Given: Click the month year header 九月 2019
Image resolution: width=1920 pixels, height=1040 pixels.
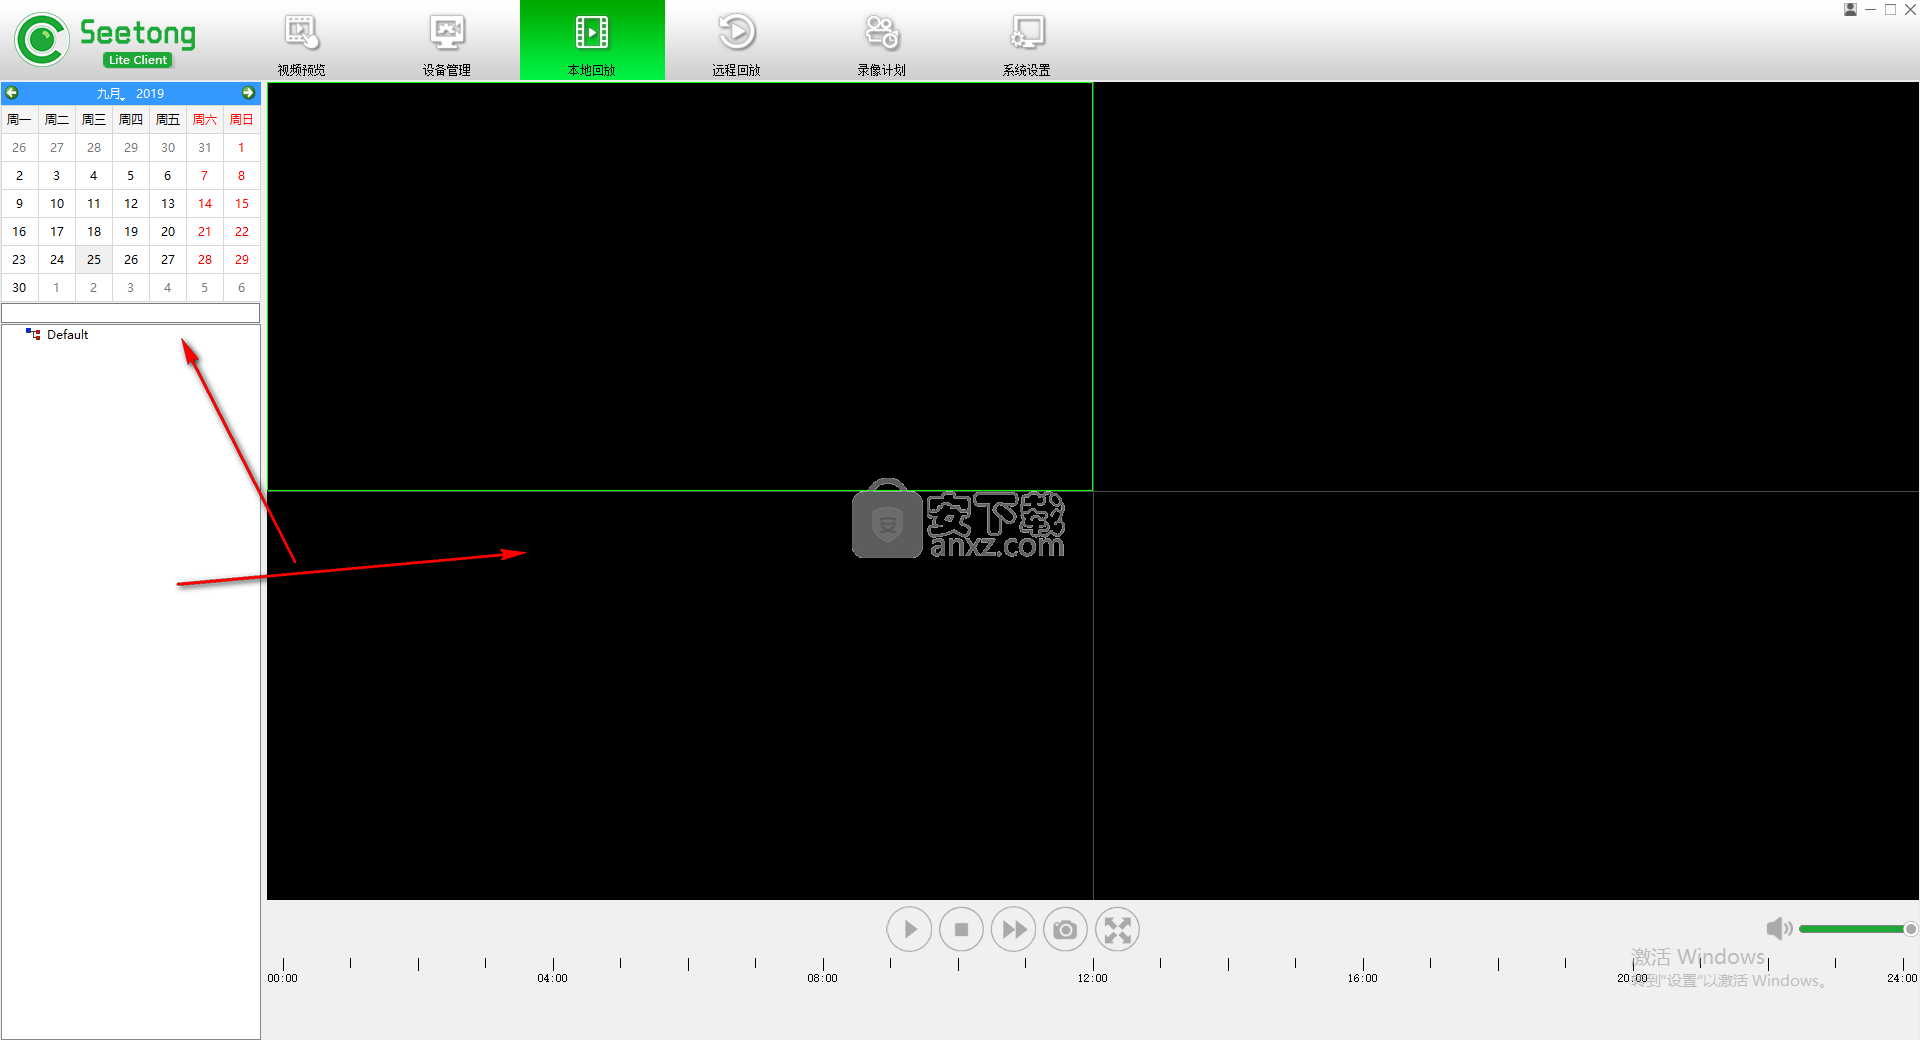Looking at the screenshot, I should (x=130, y=93).
